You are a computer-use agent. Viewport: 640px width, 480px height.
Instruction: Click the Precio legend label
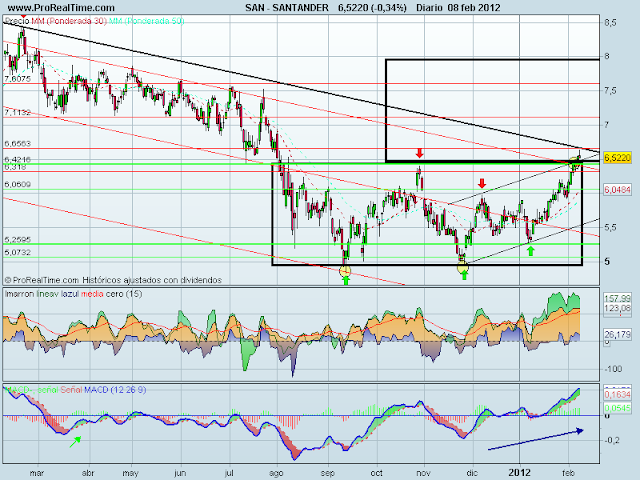click(x=17, y=21)
